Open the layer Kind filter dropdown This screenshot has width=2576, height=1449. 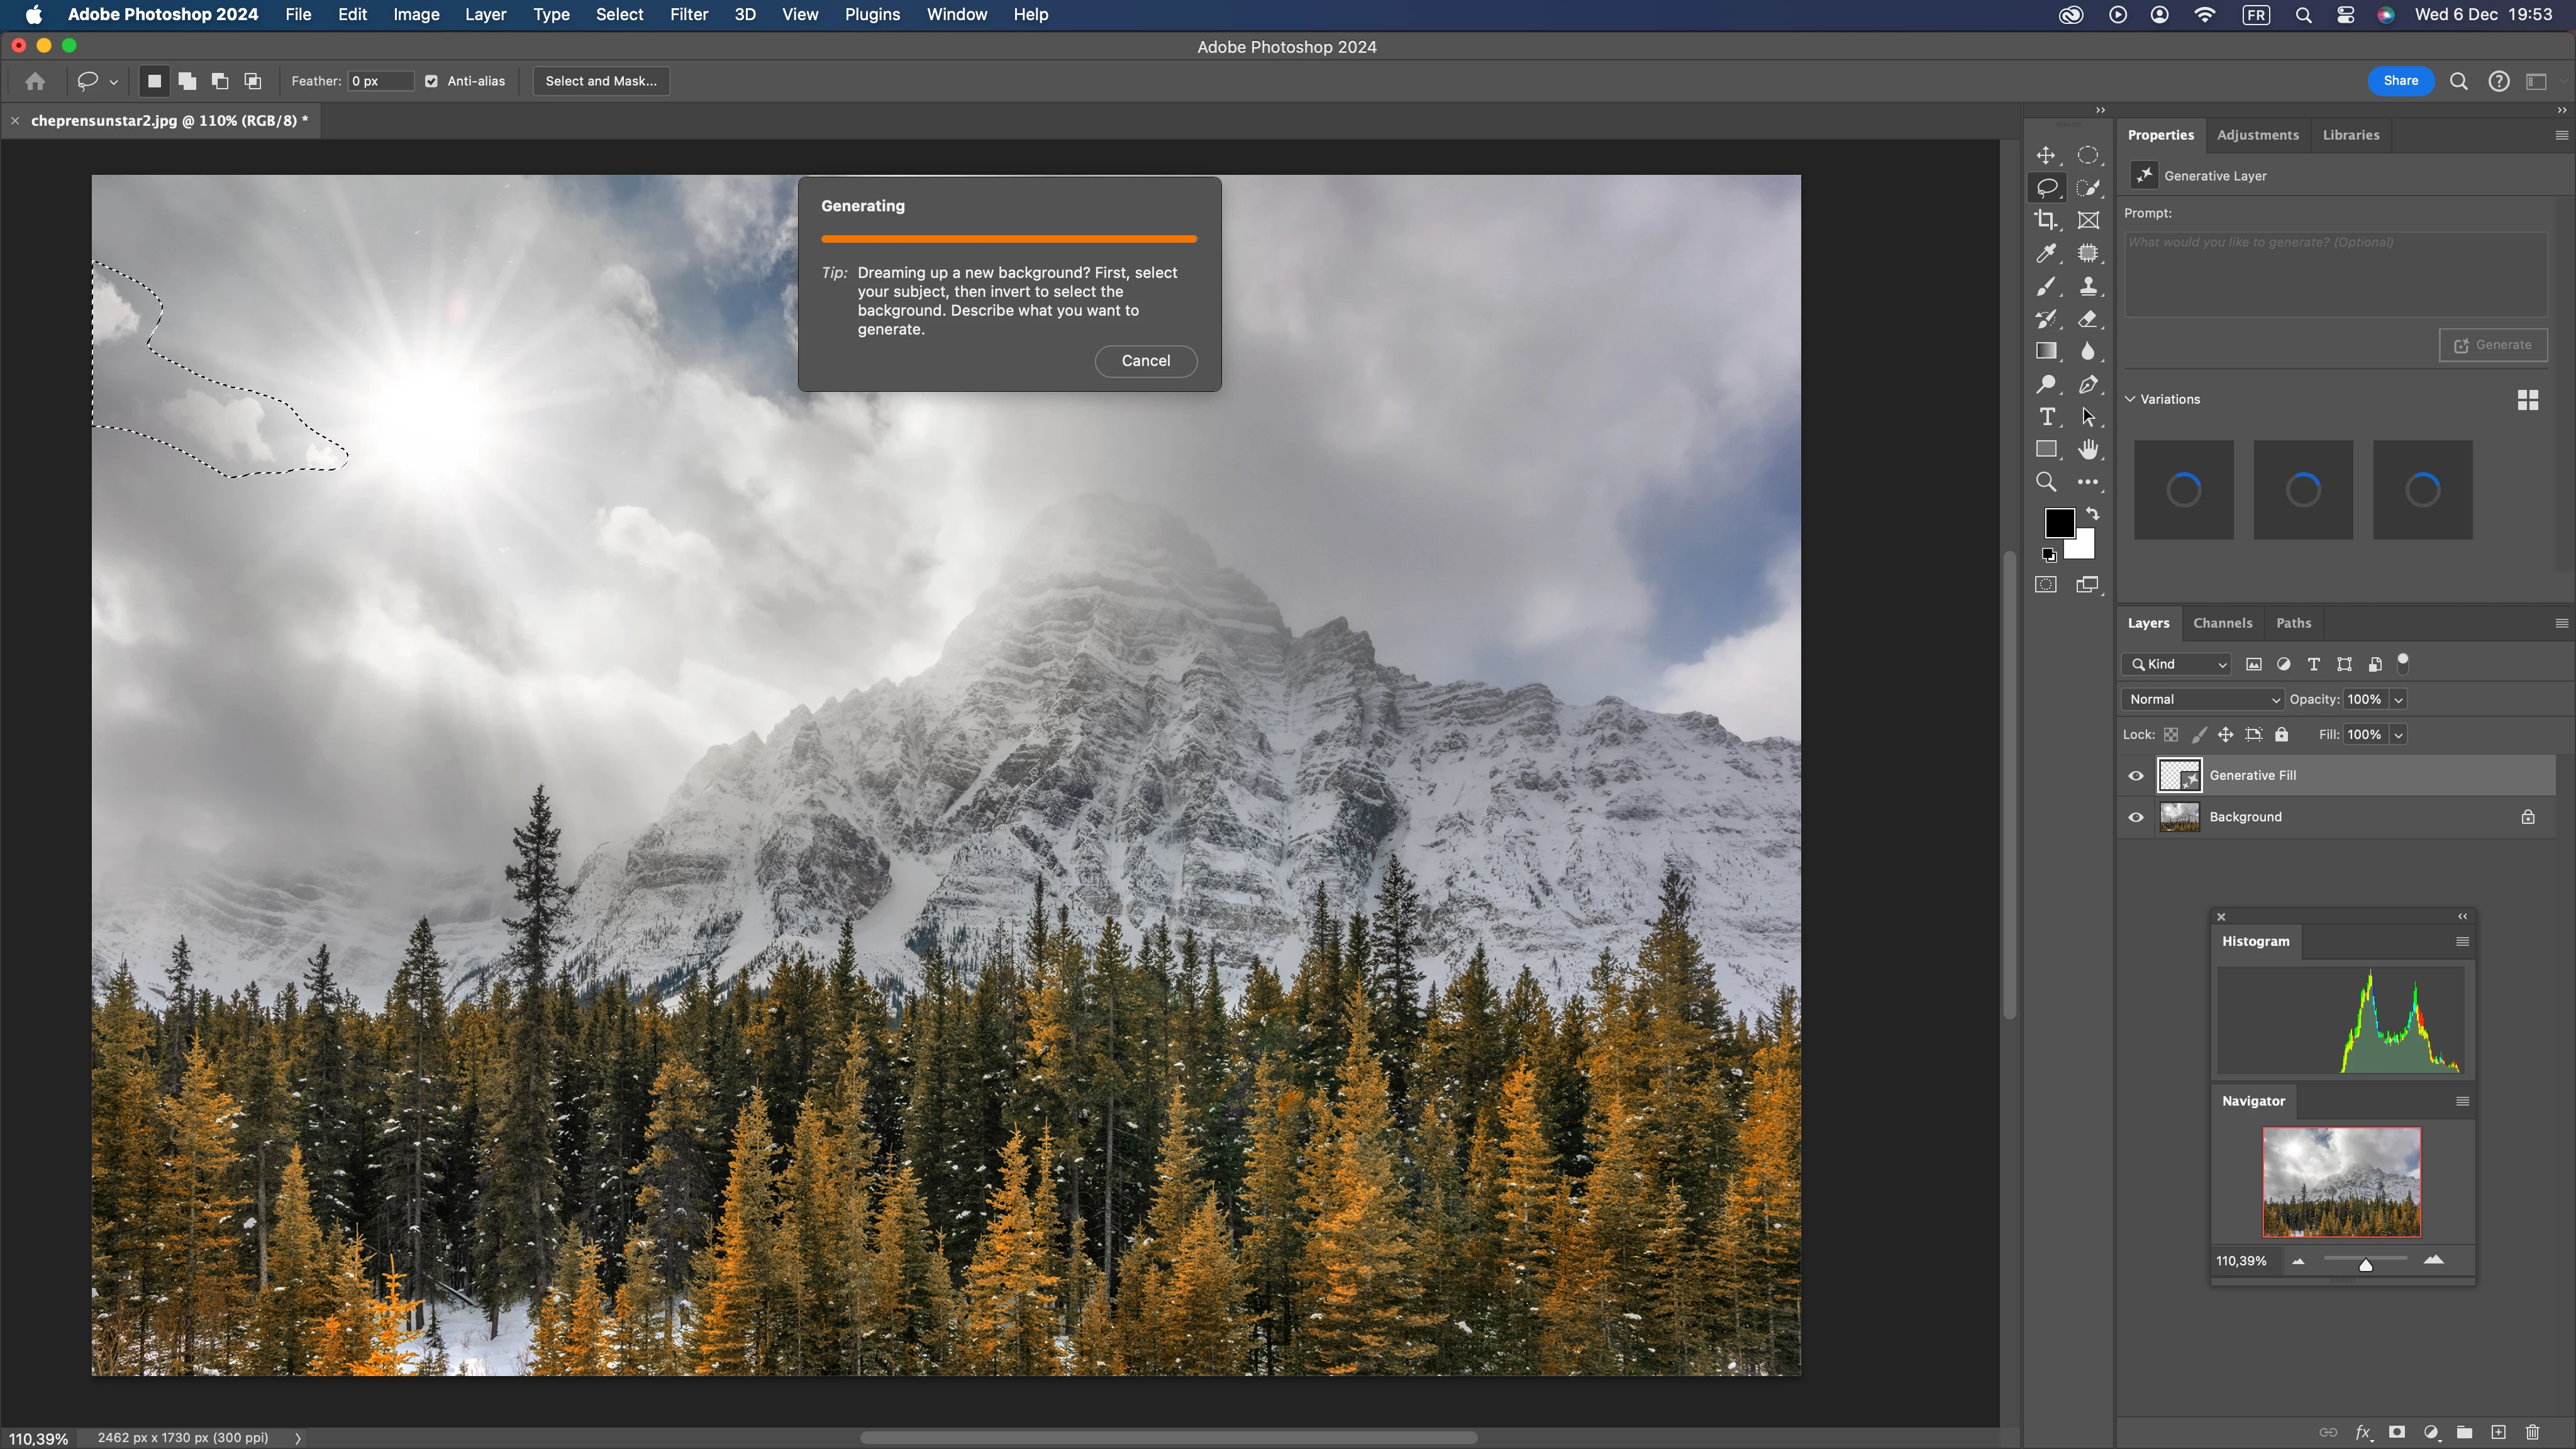click(2177, 664)
